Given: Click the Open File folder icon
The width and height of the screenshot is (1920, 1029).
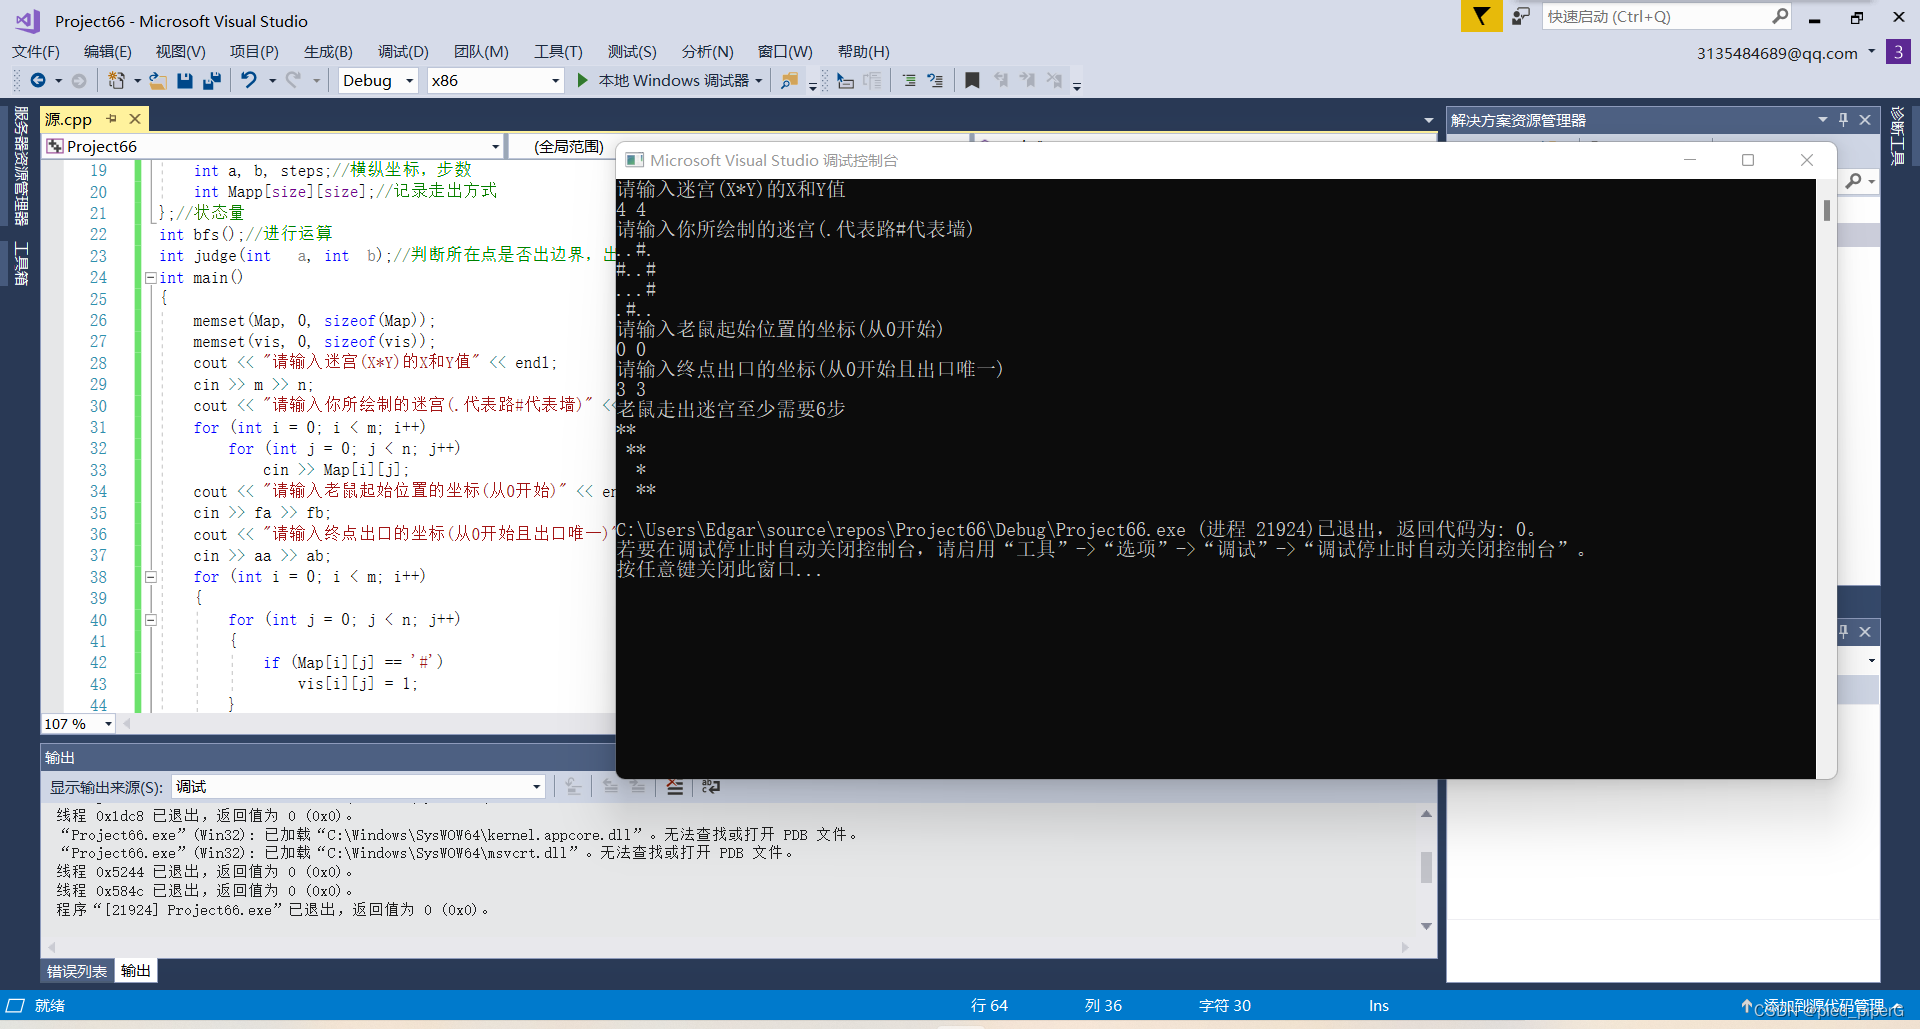Looking at the screenshot, I should pyautogui.click(x=158, y=80).
